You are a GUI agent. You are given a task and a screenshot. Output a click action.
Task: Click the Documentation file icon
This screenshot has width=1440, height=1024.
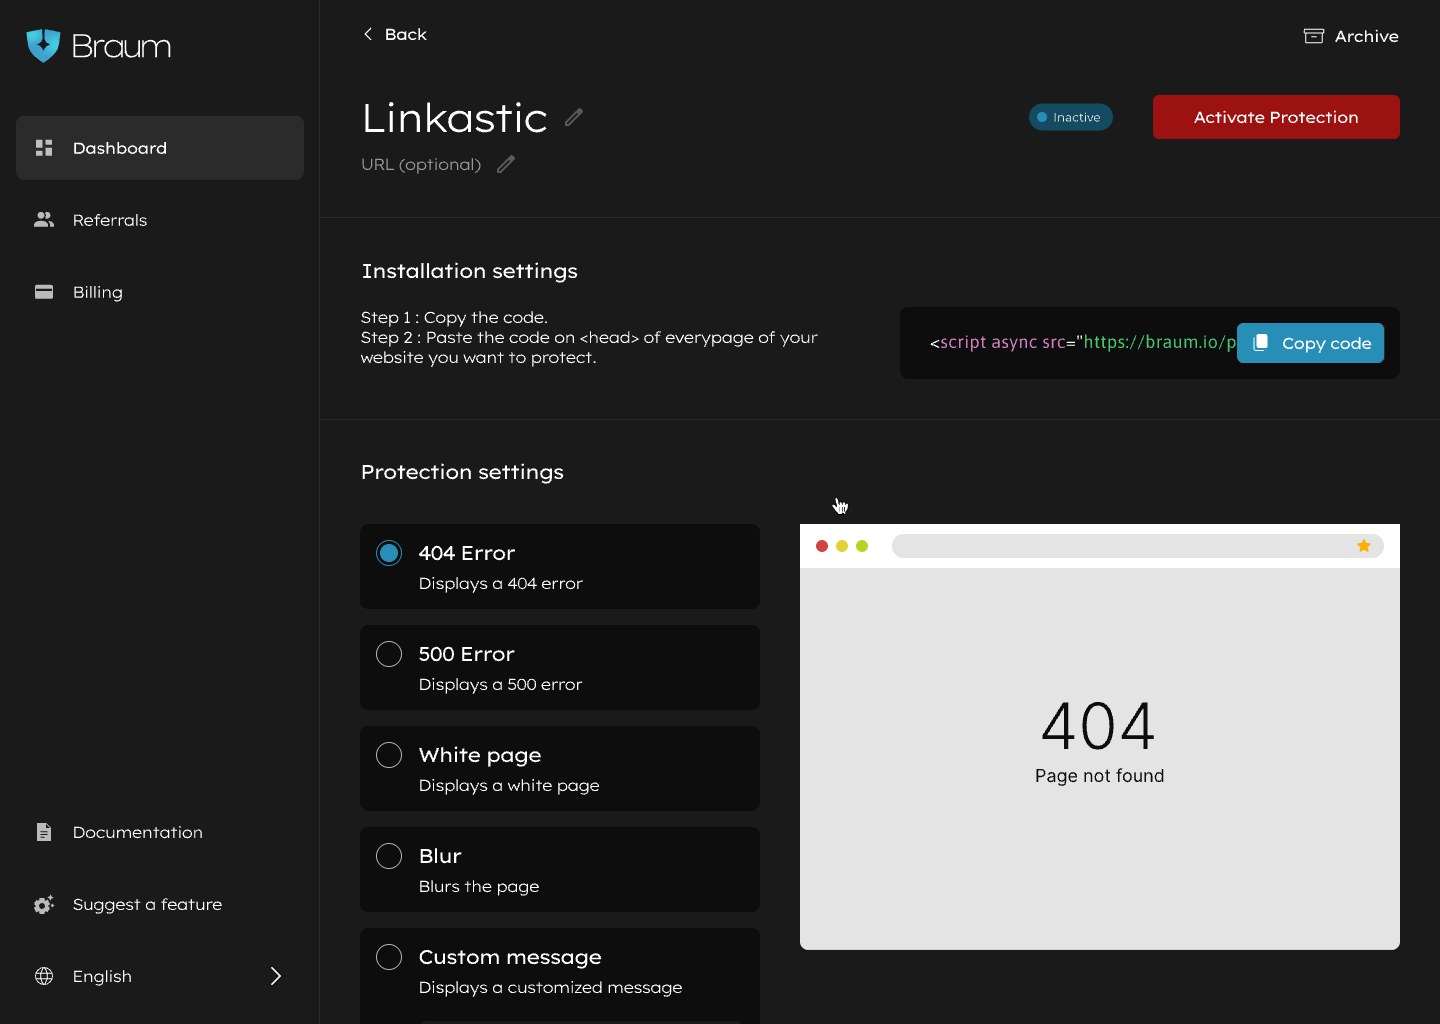click(x=44, y=832)
